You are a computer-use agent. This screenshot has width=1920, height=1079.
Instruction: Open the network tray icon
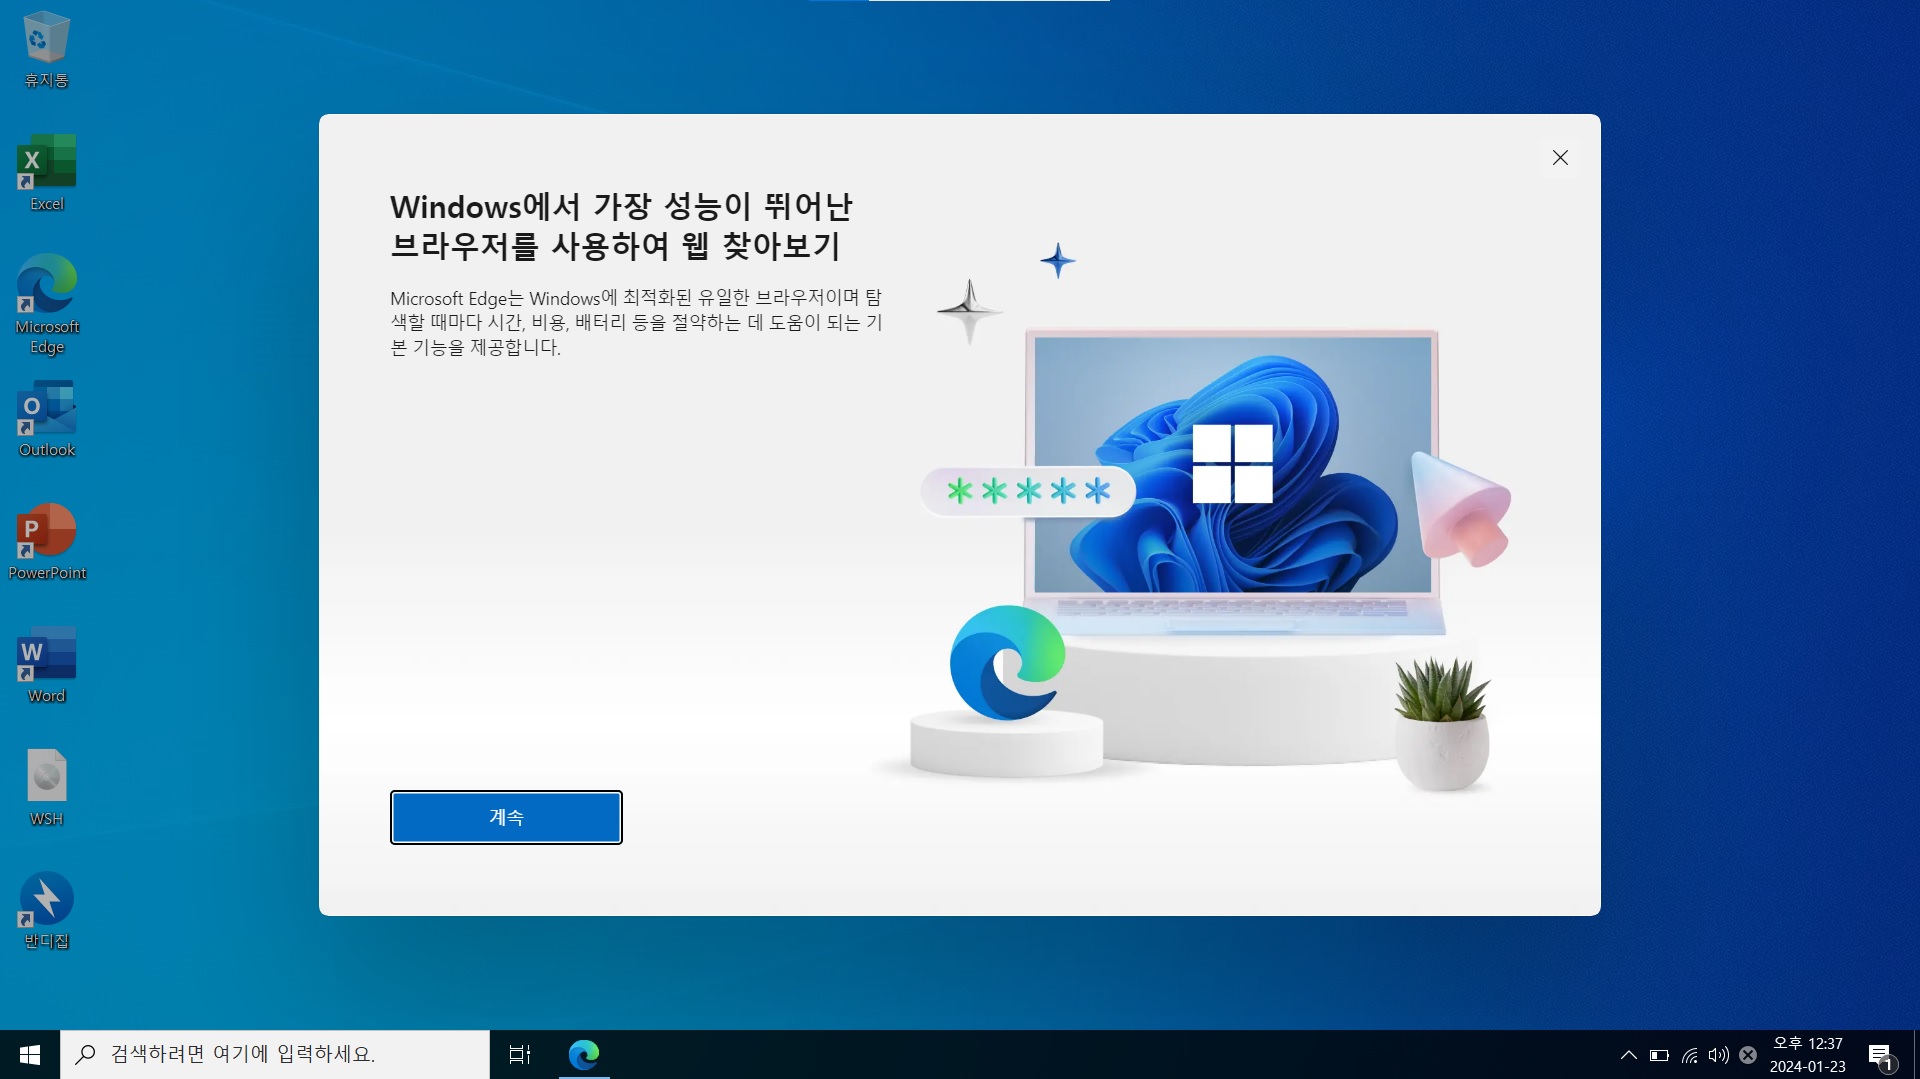point(1689,1055)
